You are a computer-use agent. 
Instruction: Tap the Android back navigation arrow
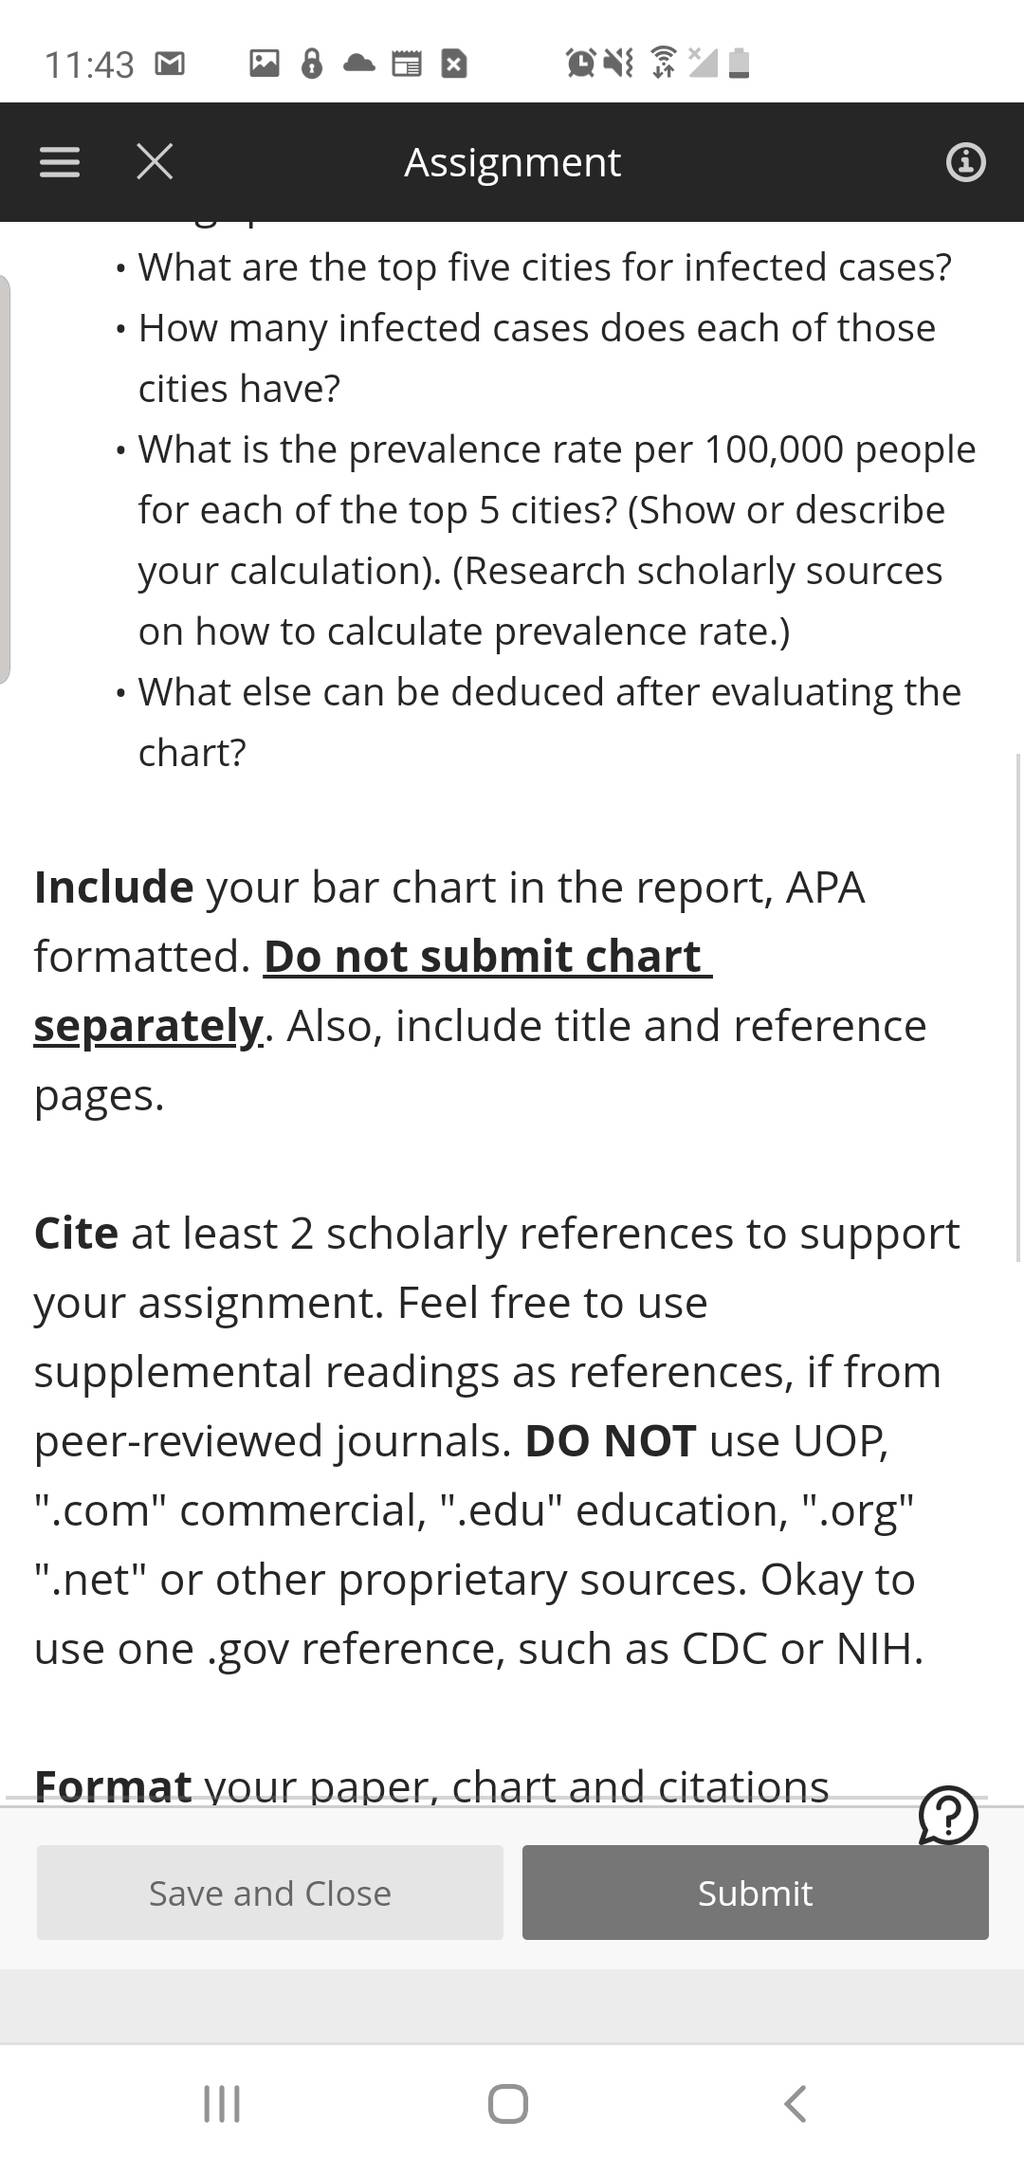[795, 2103]
